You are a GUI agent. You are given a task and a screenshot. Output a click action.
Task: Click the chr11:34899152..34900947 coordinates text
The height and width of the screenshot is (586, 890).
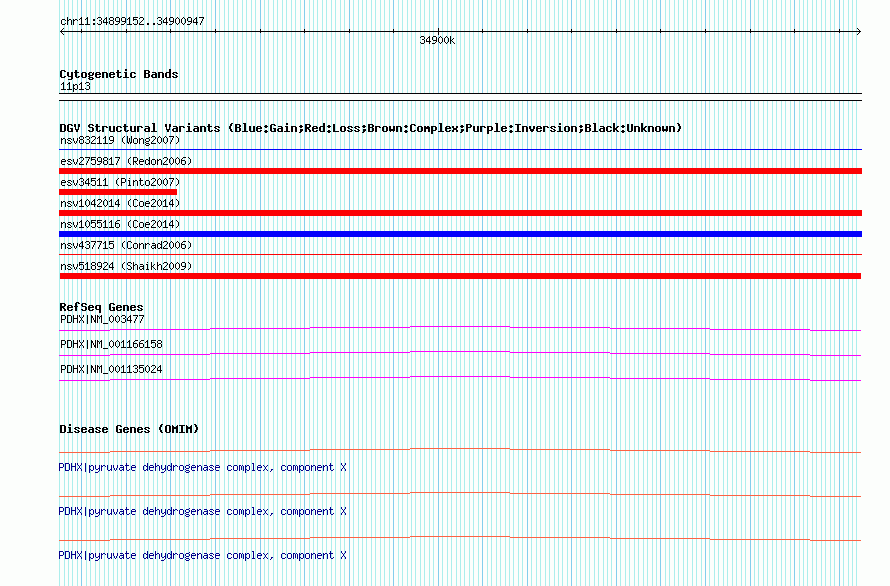pyautogui.click(x=132, y=22)
